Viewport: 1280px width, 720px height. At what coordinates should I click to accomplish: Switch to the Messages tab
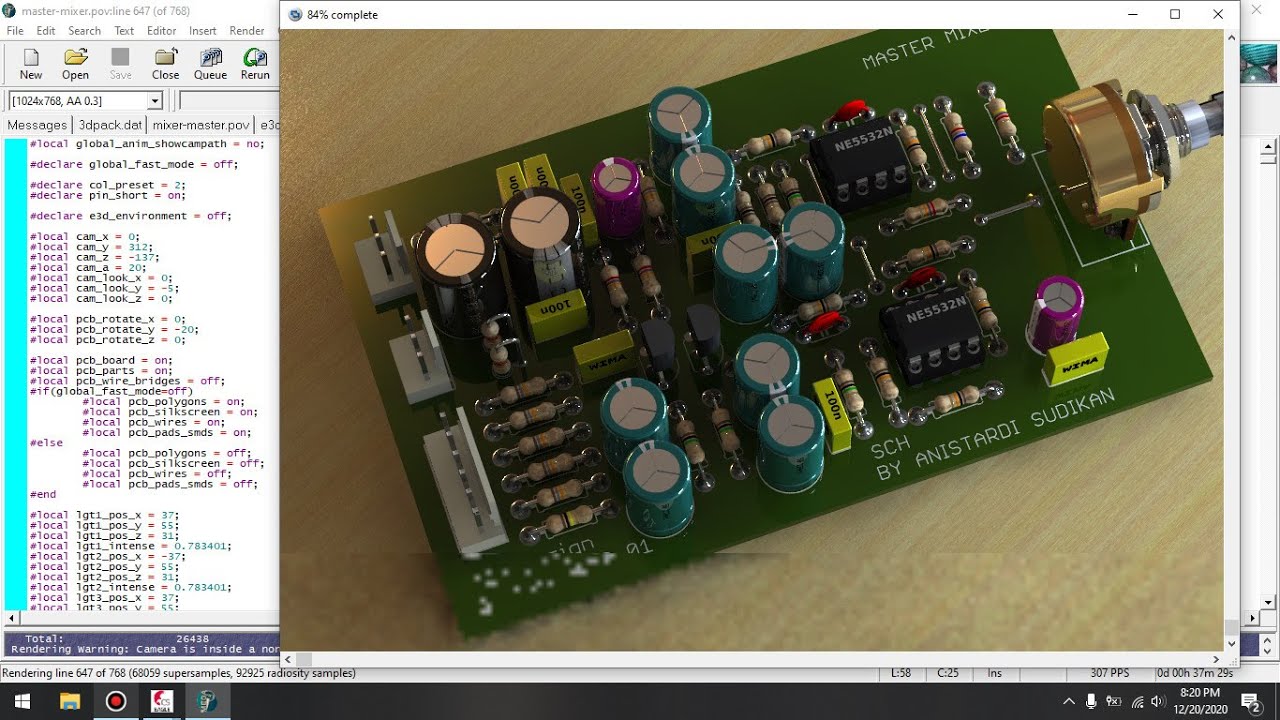click(x=37, y=125)
